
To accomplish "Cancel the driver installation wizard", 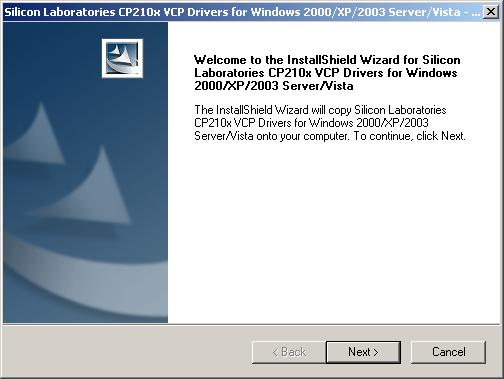I will pyautogui.click(x=448, y=352).
